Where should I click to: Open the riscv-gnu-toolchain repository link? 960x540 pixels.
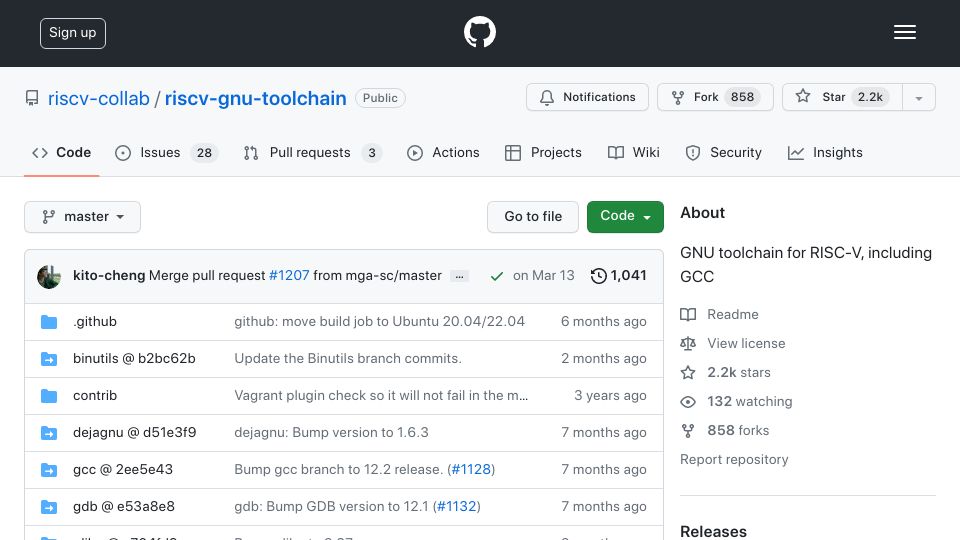click(255, 98)
